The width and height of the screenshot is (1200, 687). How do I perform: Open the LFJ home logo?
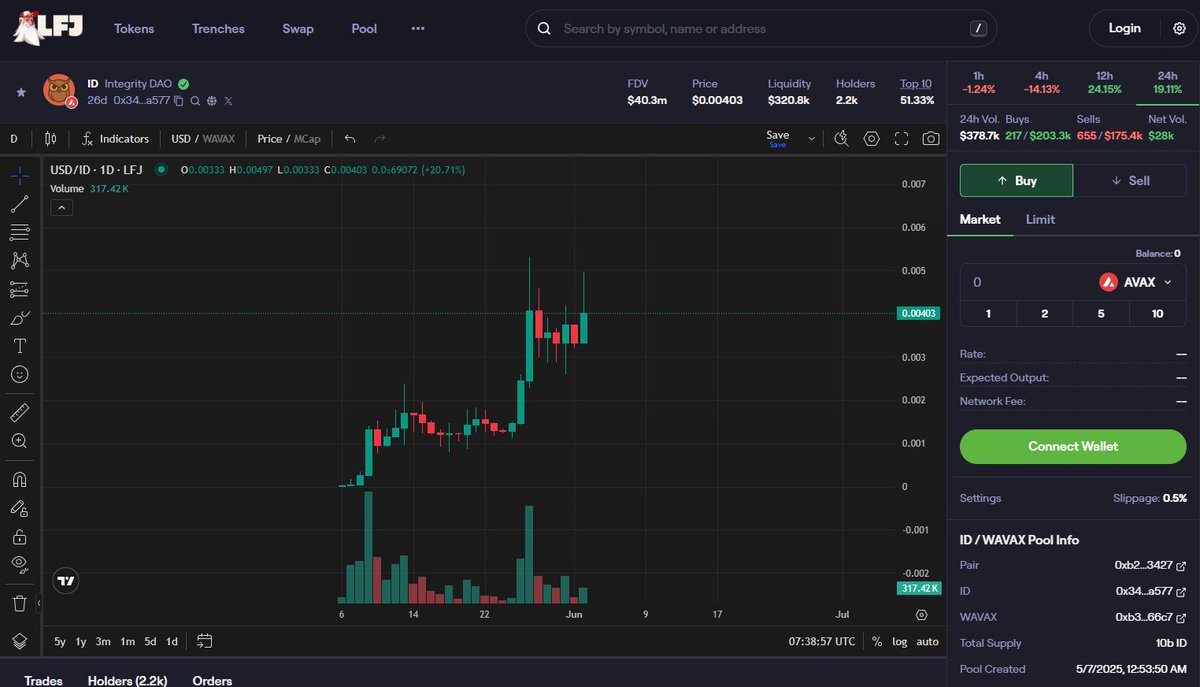pyautogui.click(x=47, y=28)
